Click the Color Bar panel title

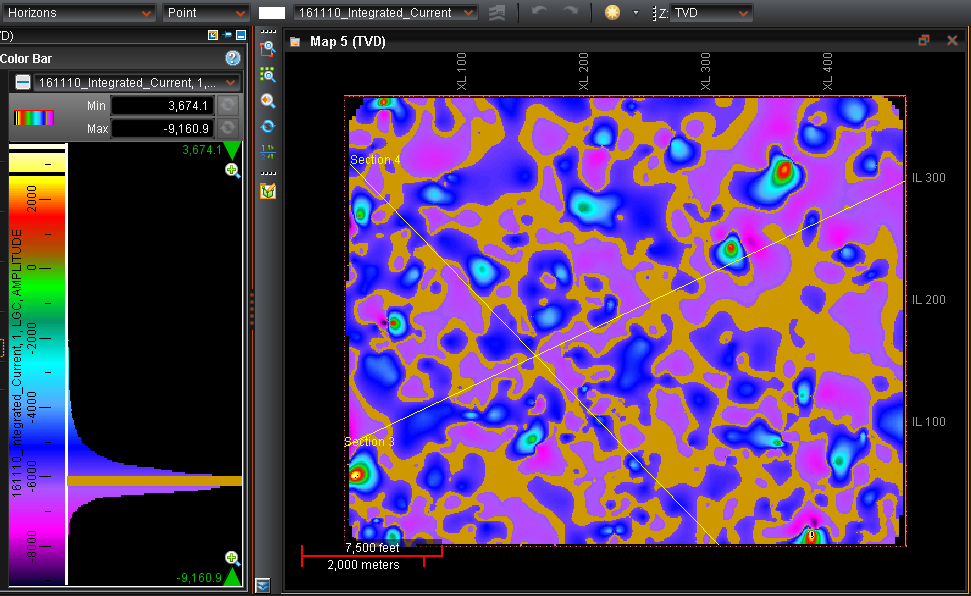pos(26,59)
